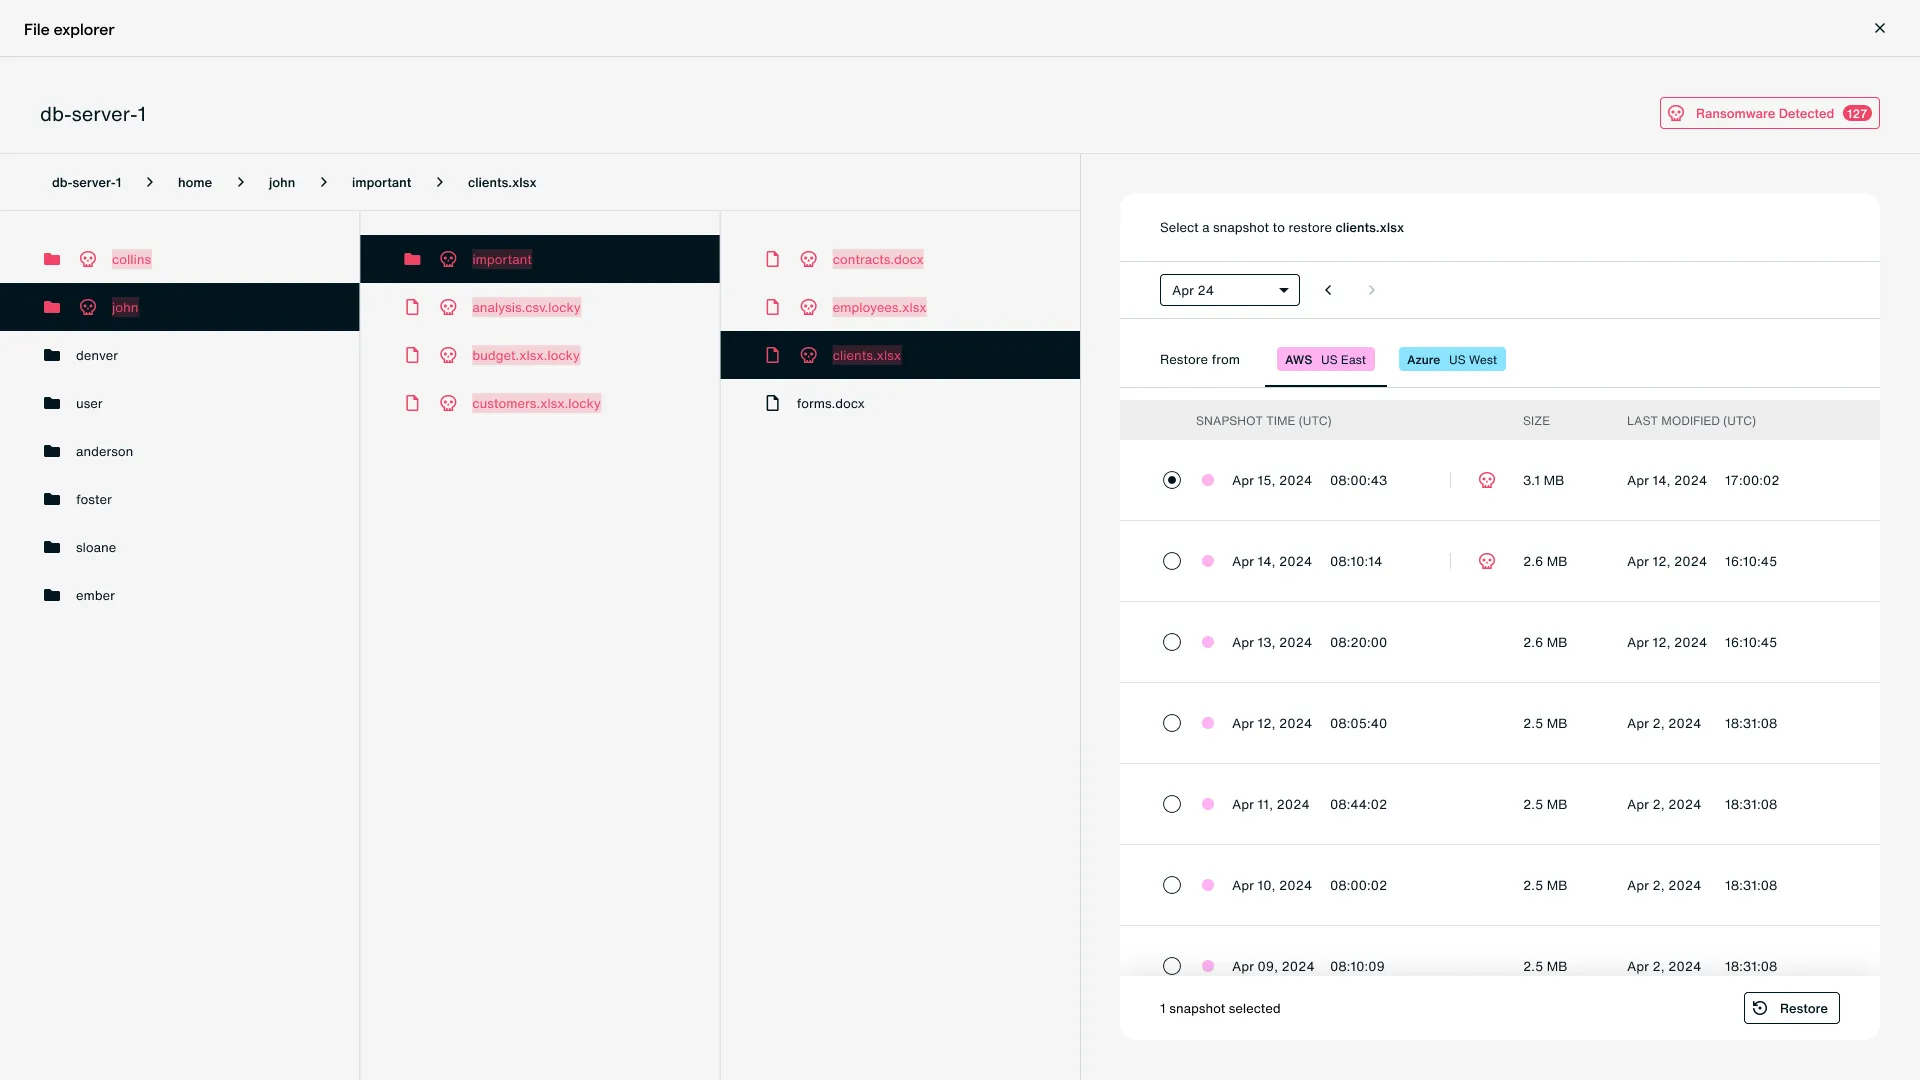Click the pink status dot on Apr 12 snapshot
Viewport: 1920px width, 1080px height.
pyautogui.click(x=1208, y=723)
